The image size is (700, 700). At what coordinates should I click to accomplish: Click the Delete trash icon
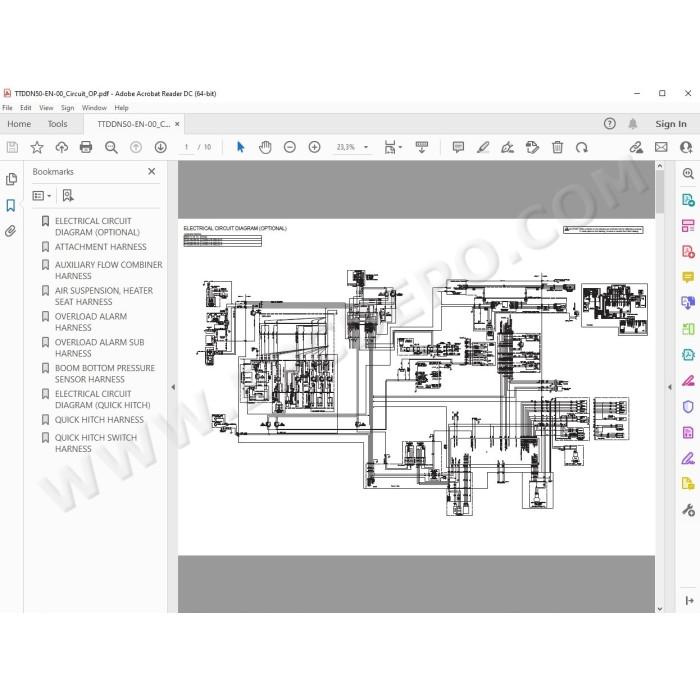click(558, 147)
